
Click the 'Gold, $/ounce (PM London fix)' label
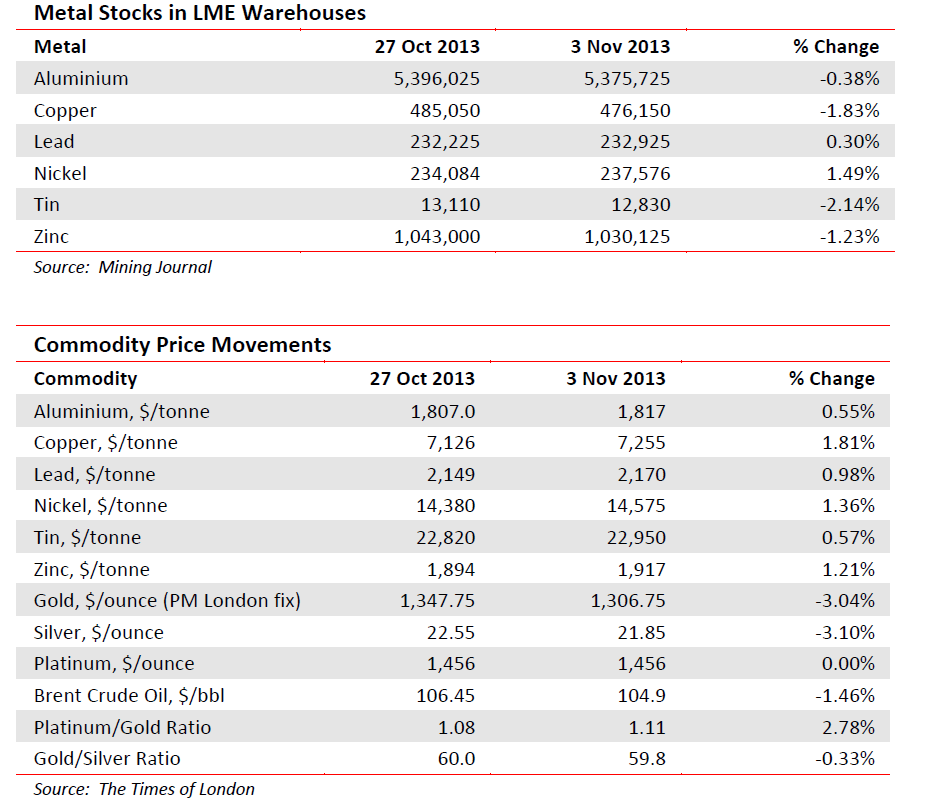(167, 601)
